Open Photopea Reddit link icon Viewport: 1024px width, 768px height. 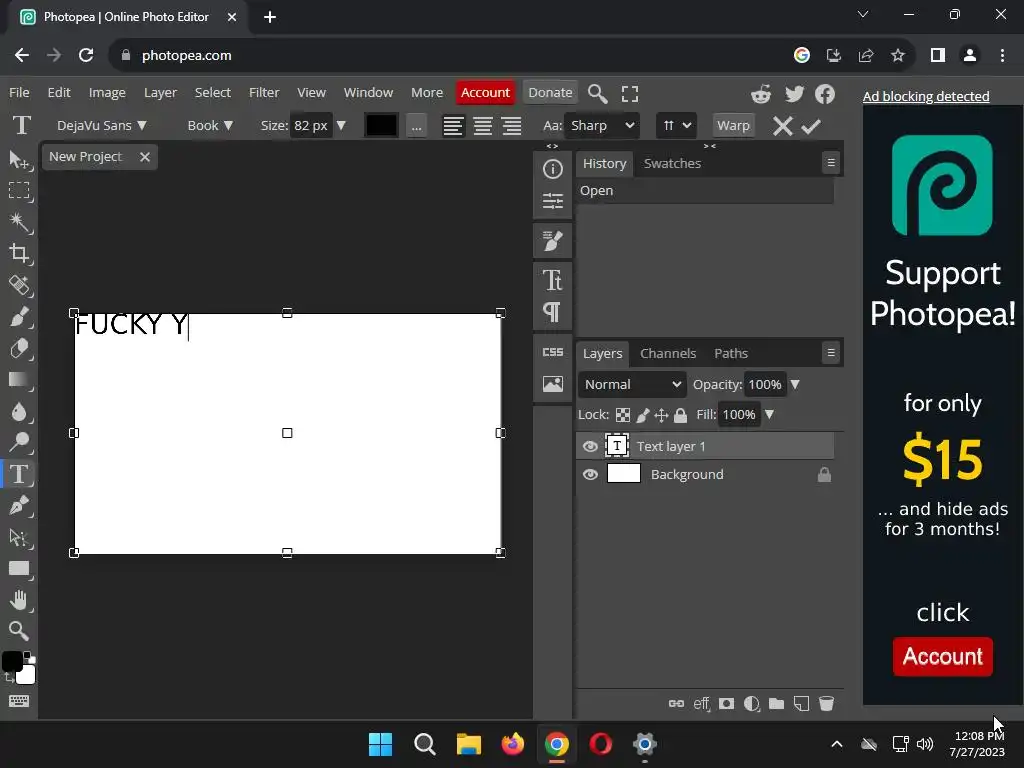coord(761,94)
